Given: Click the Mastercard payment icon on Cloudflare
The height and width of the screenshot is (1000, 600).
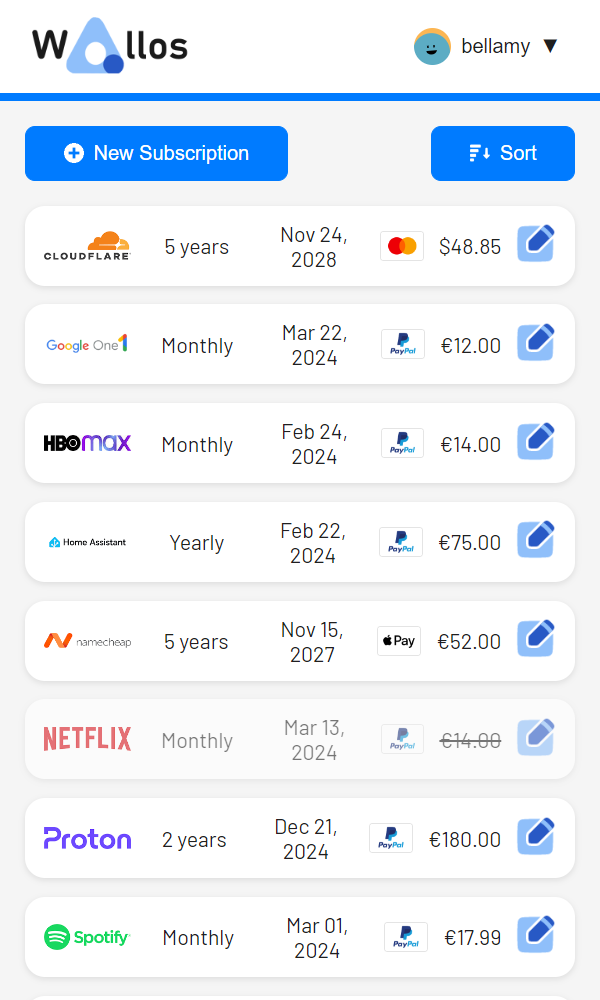Looking at the screenshot, I should tap(402, 246).
